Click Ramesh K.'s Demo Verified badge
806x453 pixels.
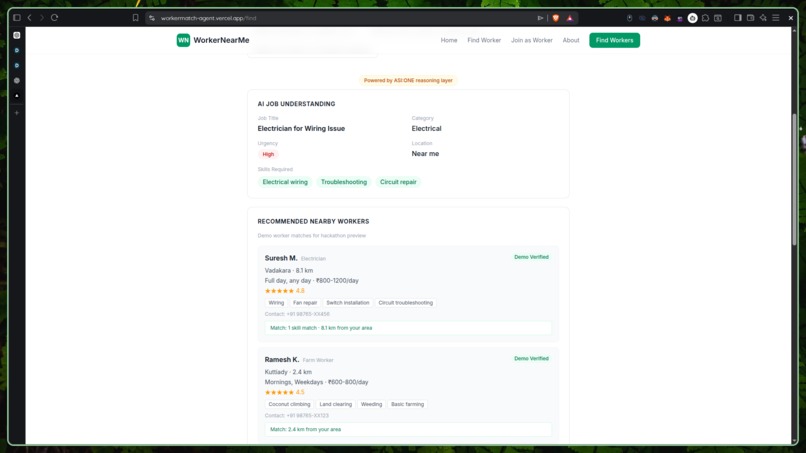[x=531, y=358]
